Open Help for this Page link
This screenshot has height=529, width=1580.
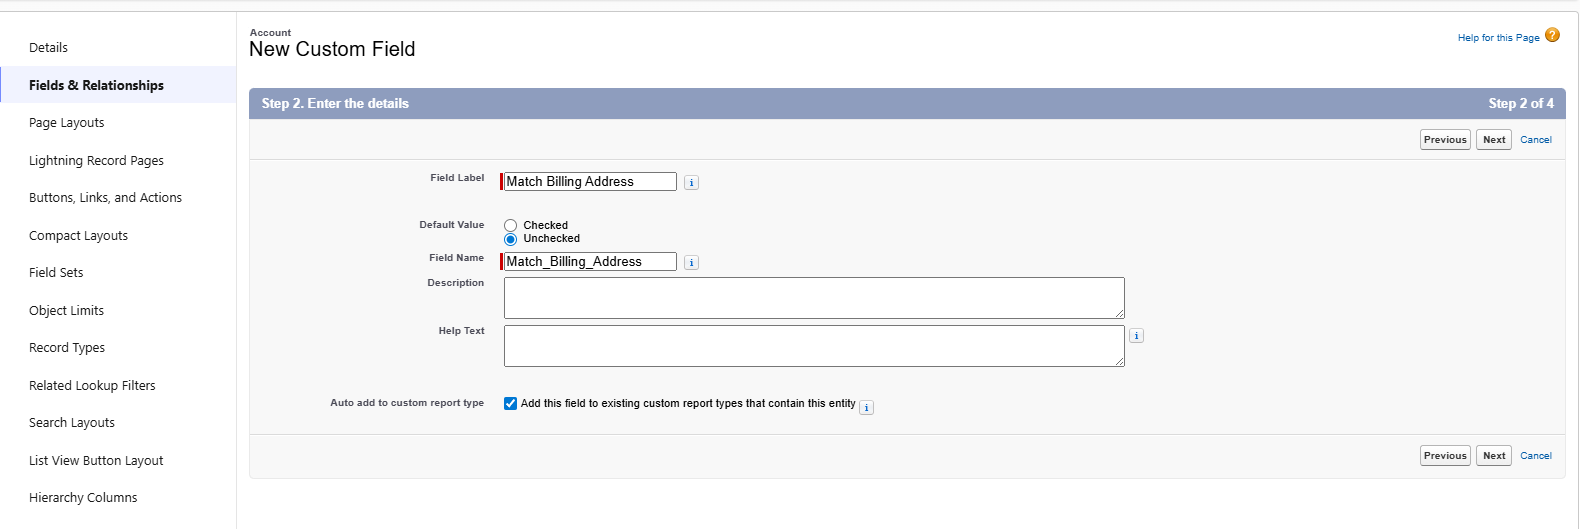(x=1498, y=38)
